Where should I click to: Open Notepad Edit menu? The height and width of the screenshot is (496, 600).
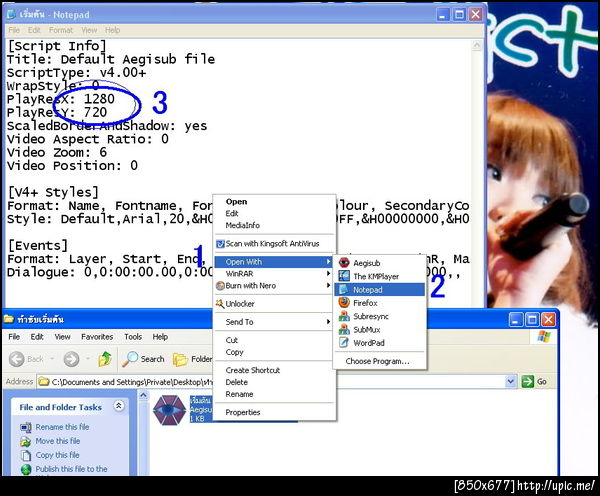pos(34,30)
